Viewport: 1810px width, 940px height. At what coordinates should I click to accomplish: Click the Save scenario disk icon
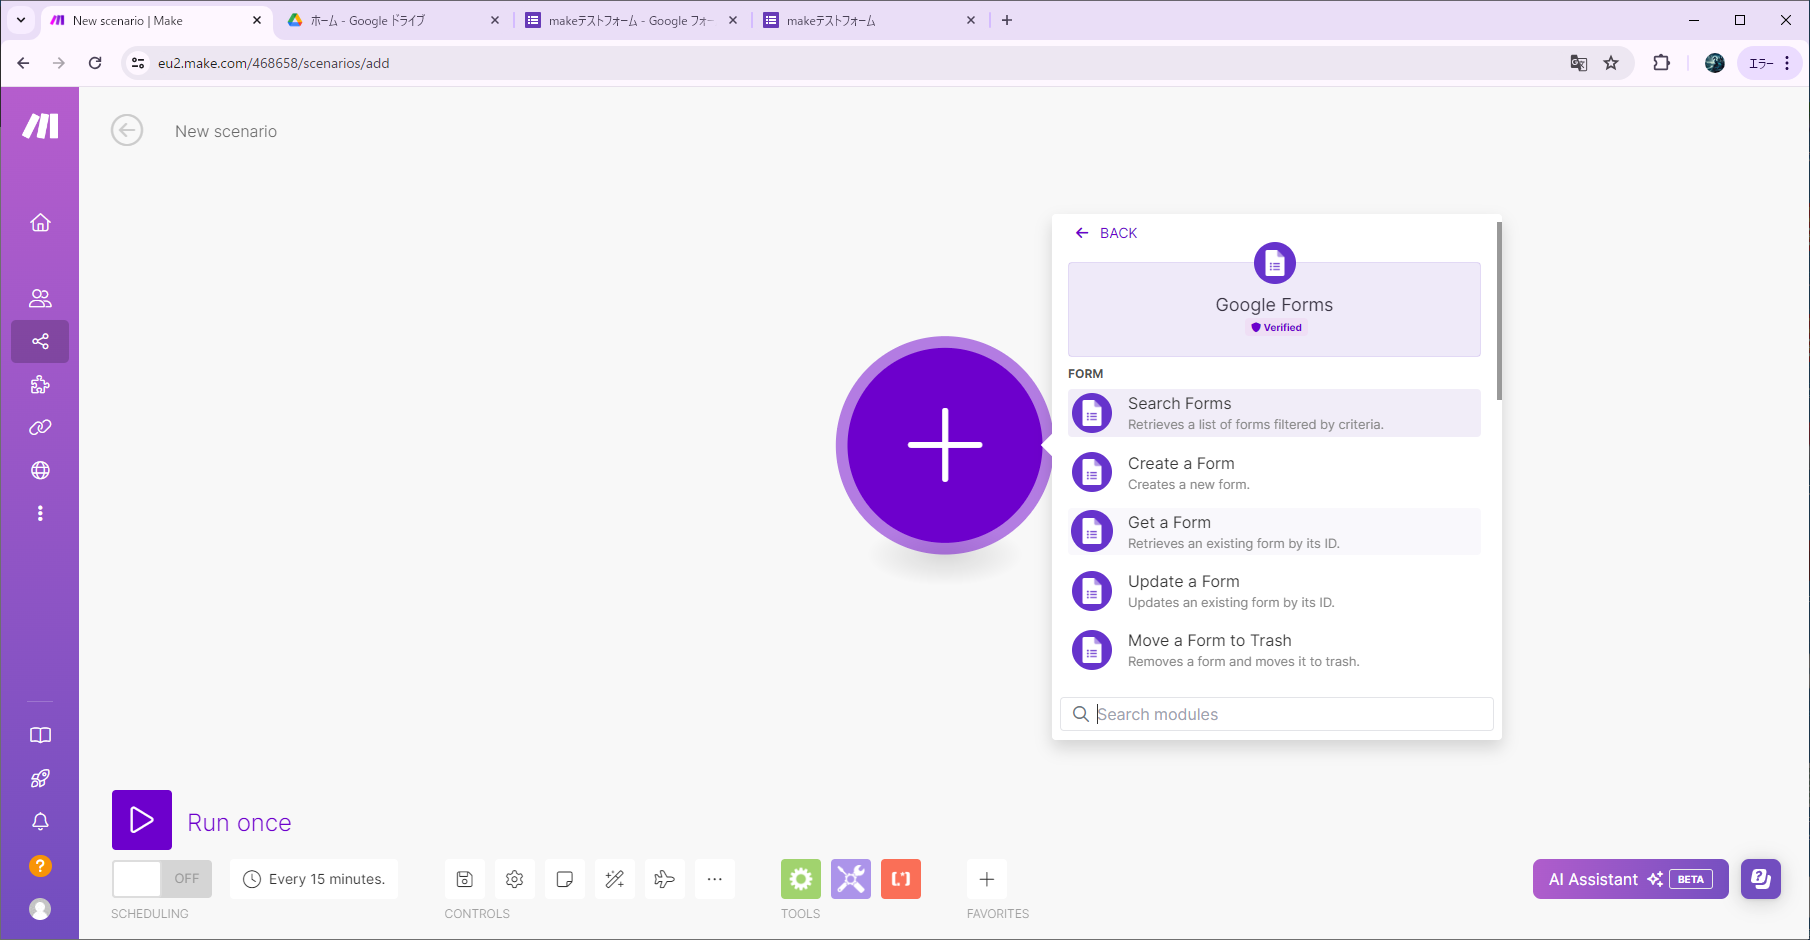pyautogui.click(x=465, y=879)
